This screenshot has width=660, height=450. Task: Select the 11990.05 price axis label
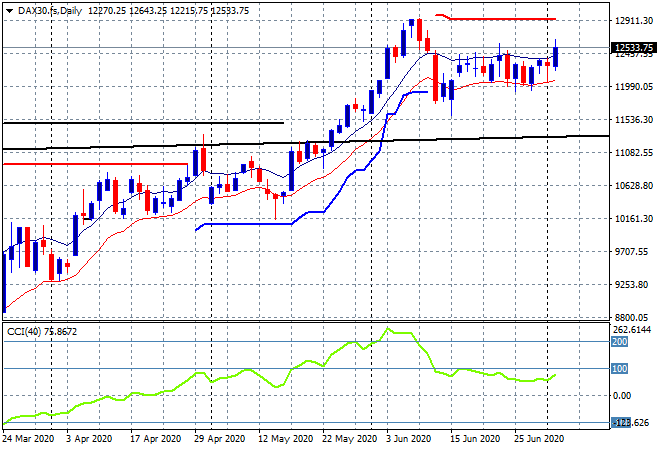click(634, 86)
